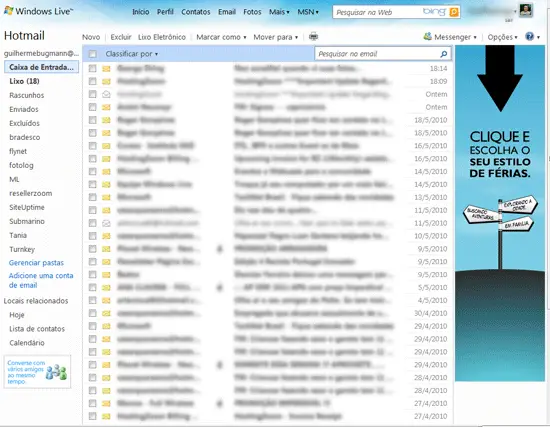Click envelope icon of 4/5/2010 message
Screen dimensions: 550x427
pos(106,301)
